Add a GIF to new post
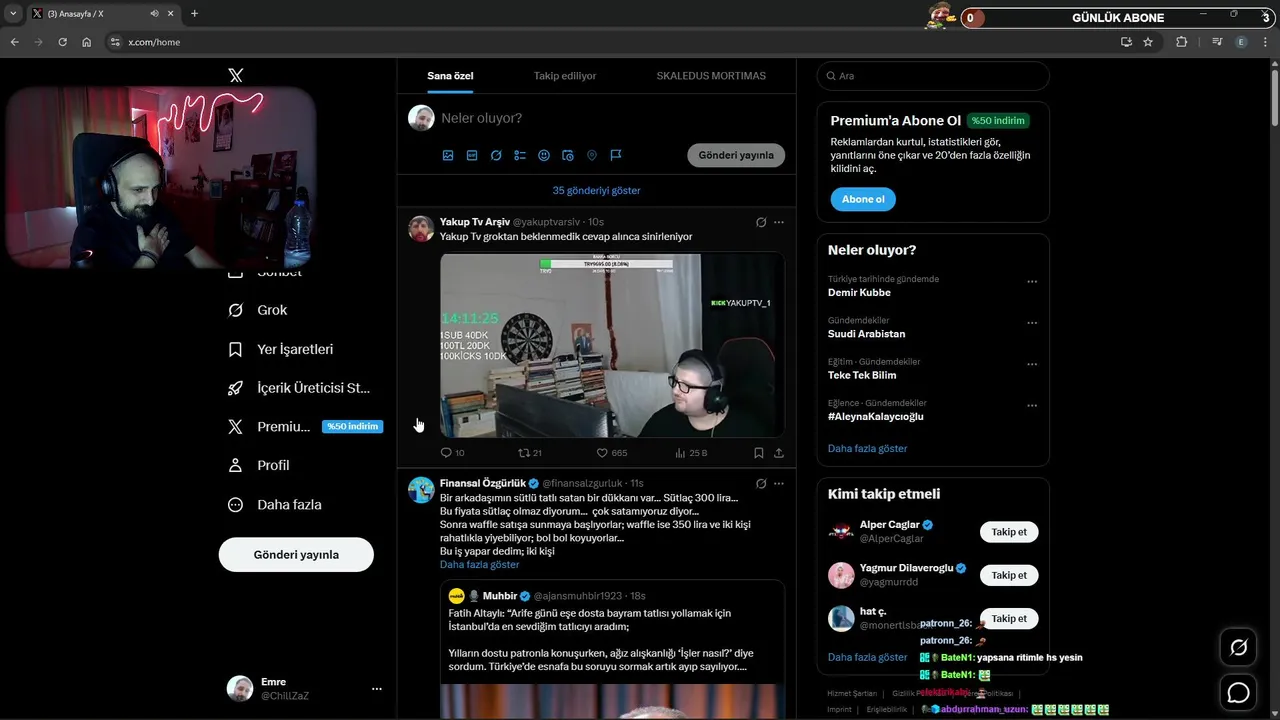The height and width of the screenshot is (720, 1280). click(x=472, y=155)
